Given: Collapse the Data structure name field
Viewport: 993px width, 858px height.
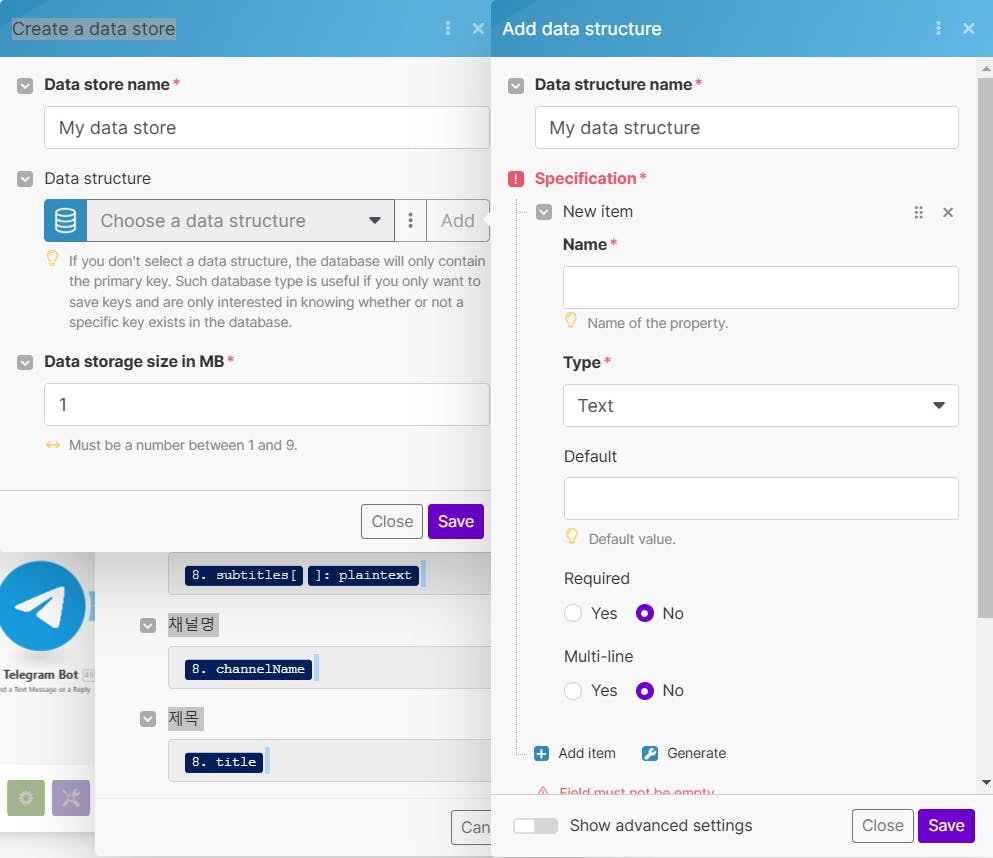Looking at the screenshot, I should [x=515, y=85].
